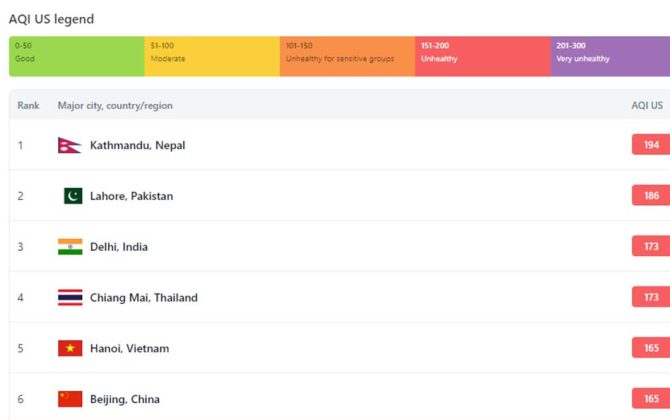Click Lahore's AQI 186 badge
The image size is (670, 420).
tap(651, 196)
